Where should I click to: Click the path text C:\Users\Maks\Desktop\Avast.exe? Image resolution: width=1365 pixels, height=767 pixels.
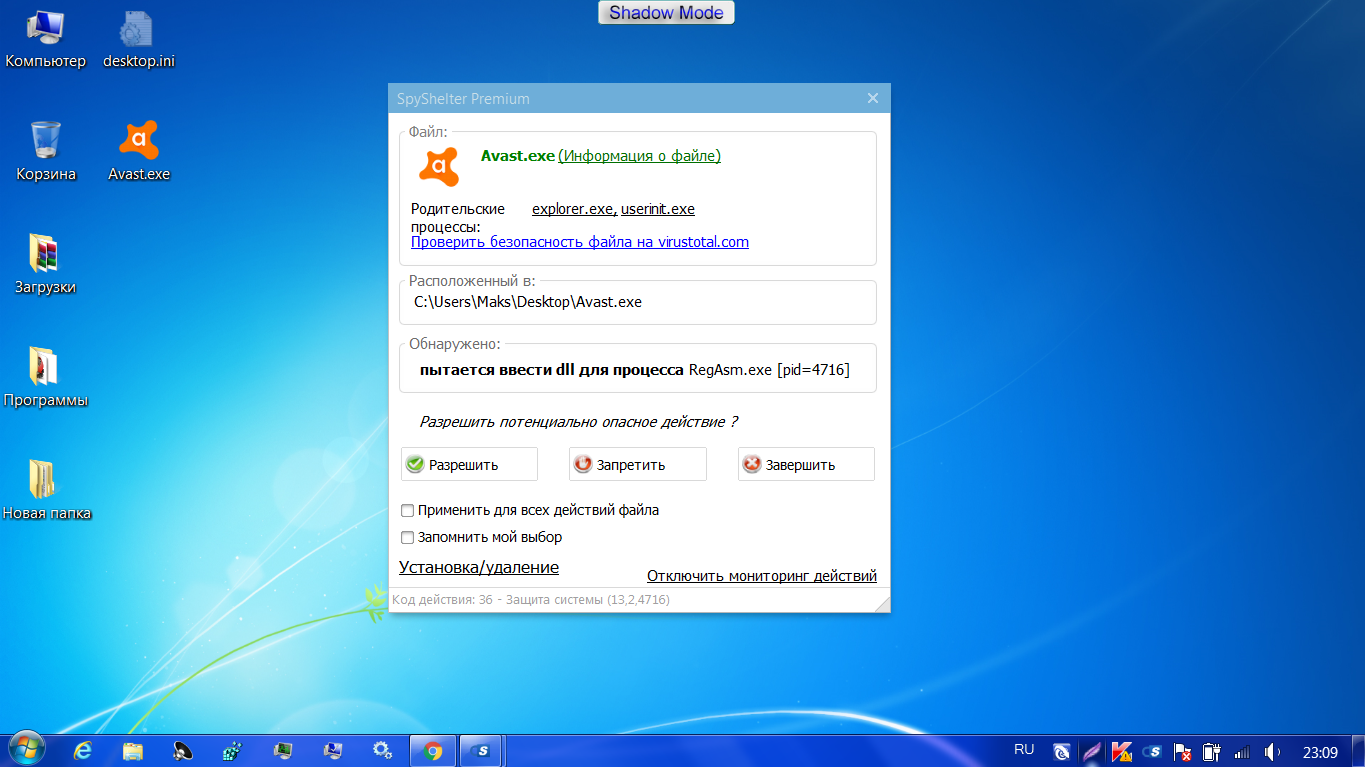528,302
